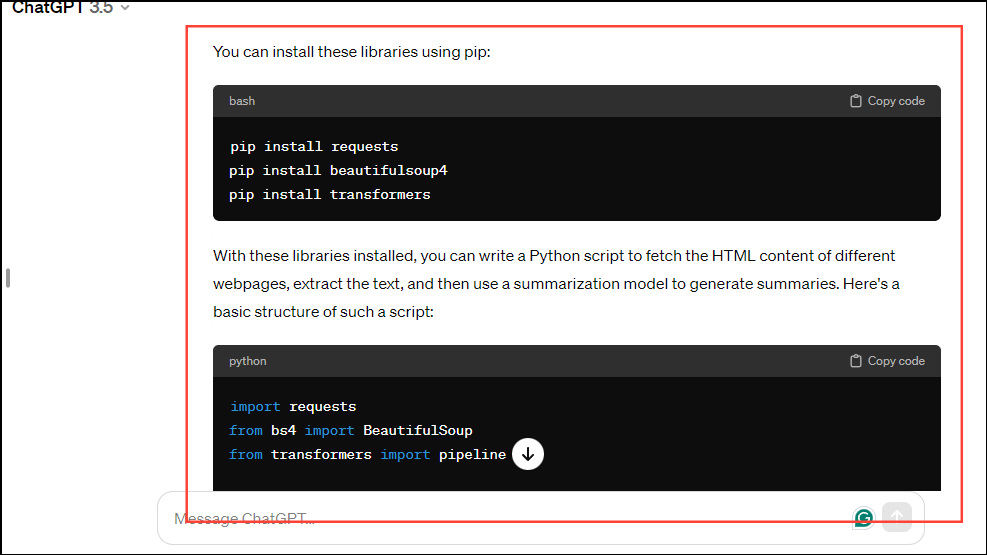Click 'from bs4 import BeautifulSoup' line
The width and height of the screenshot is (987, 555).
(351, 430)
